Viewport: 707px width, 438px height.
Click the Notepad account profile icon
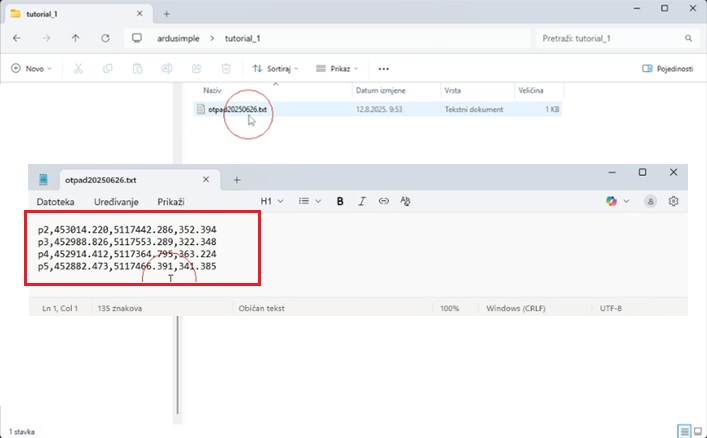651,201
